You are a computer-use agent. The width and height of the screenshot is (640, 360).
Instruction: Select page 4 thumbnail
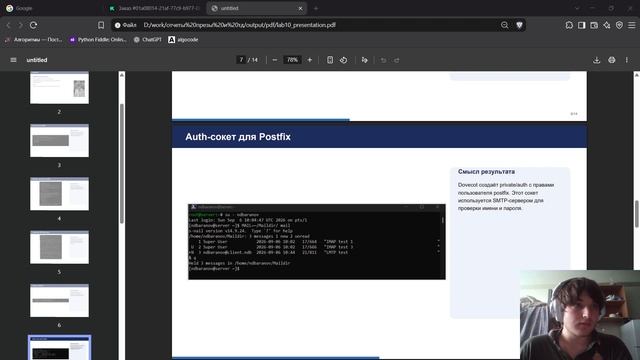click(59, 194)
